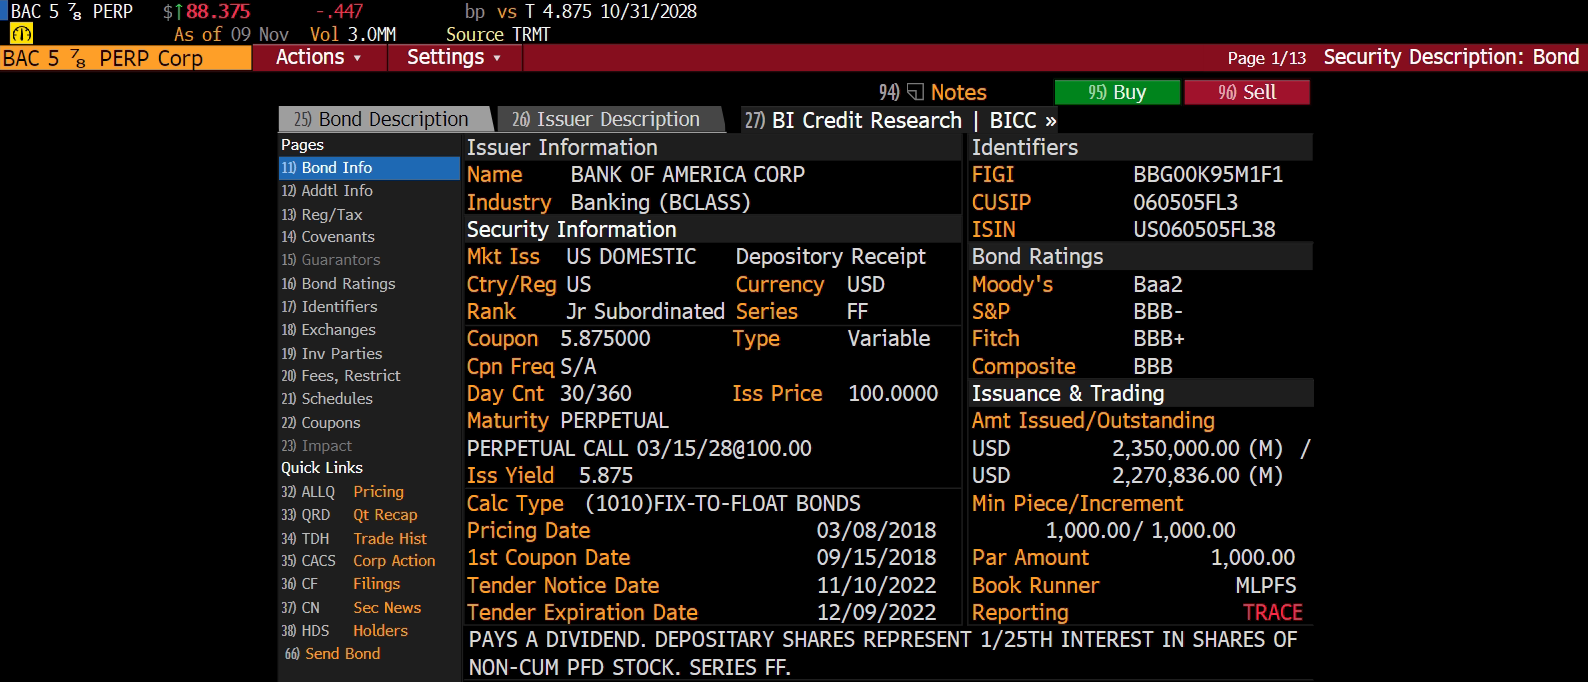Open the Guarantors page
Viewport: 1588px width, 682px height.
369,260
